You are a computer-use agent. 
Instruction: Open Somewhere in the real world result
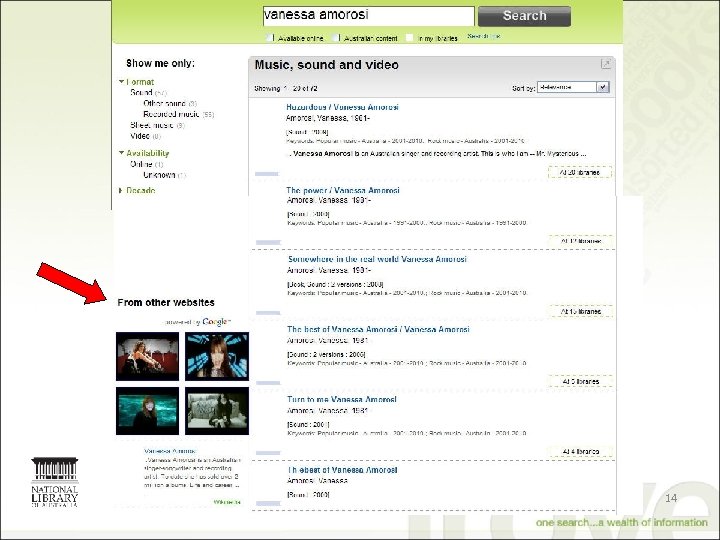click(377, 259)
